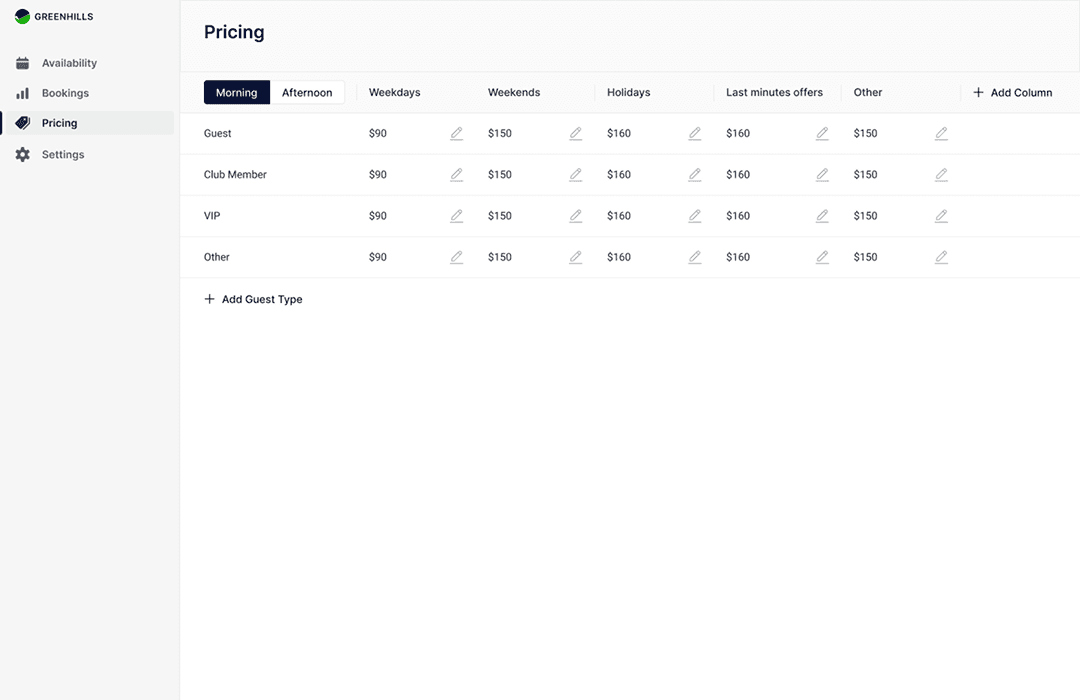Select the Club Member row label
This screenshot has height=700, width=1080.
click(x=235, y=174)
